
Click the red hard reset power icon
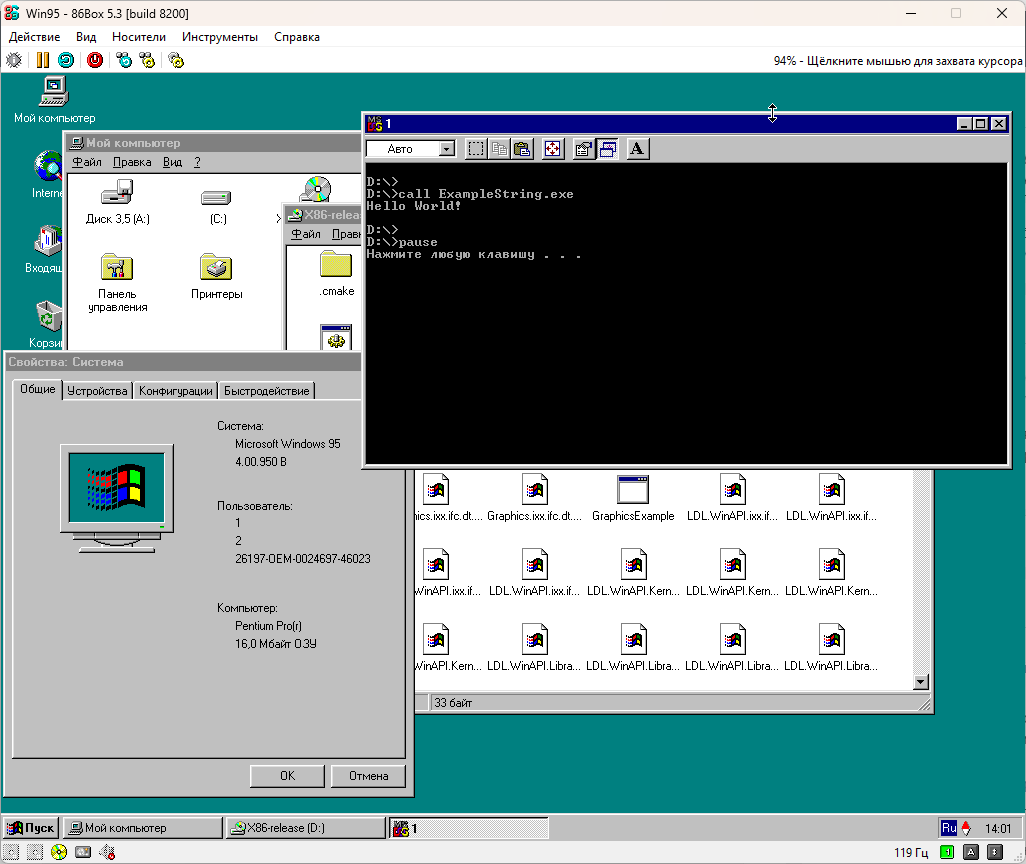tap(95, 60)
